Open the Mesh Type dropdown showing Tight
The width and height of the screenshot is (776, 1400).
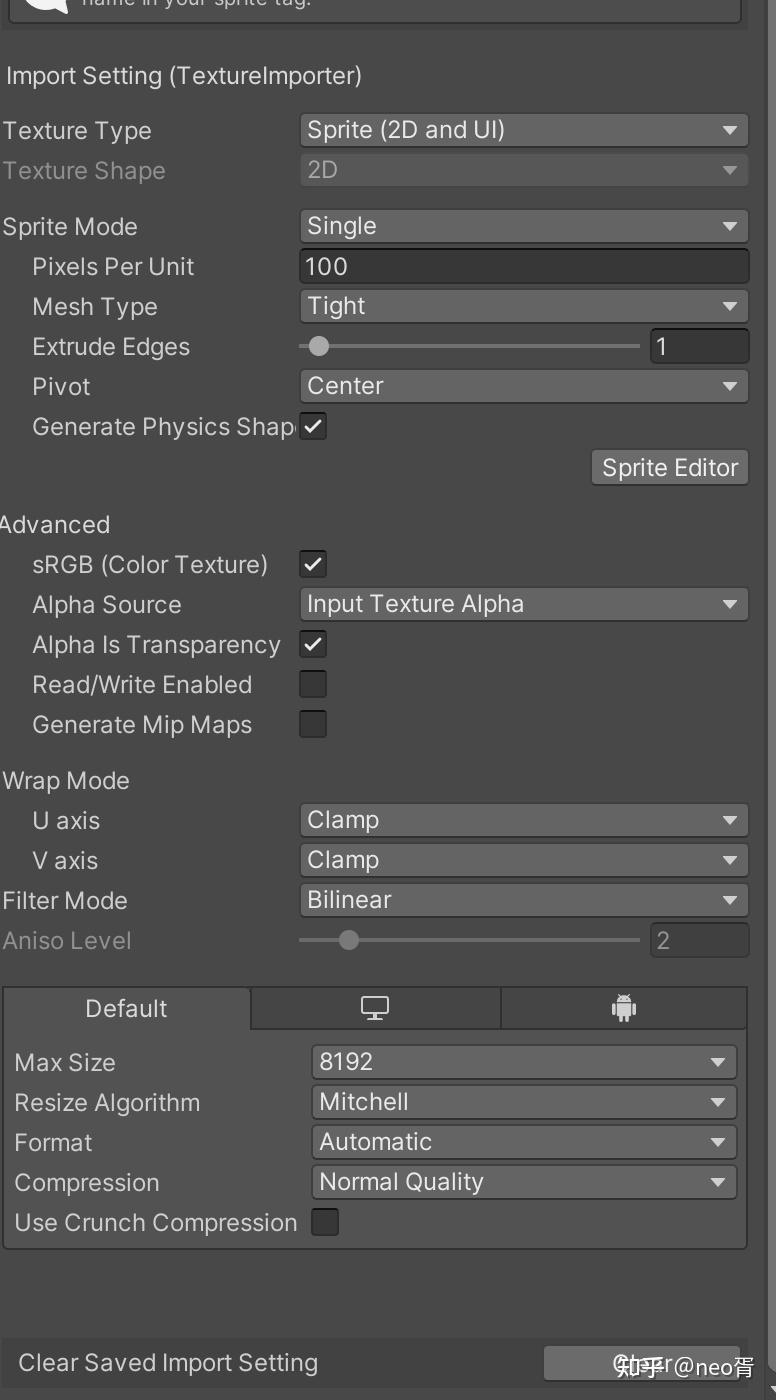pyautogui.click(x=524, y=306)
